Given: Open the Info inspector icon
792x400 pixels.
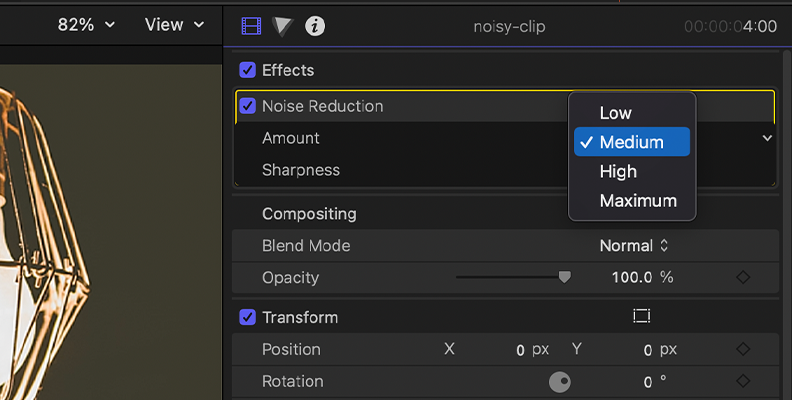Looking at the screenshot, I should 315,26.
